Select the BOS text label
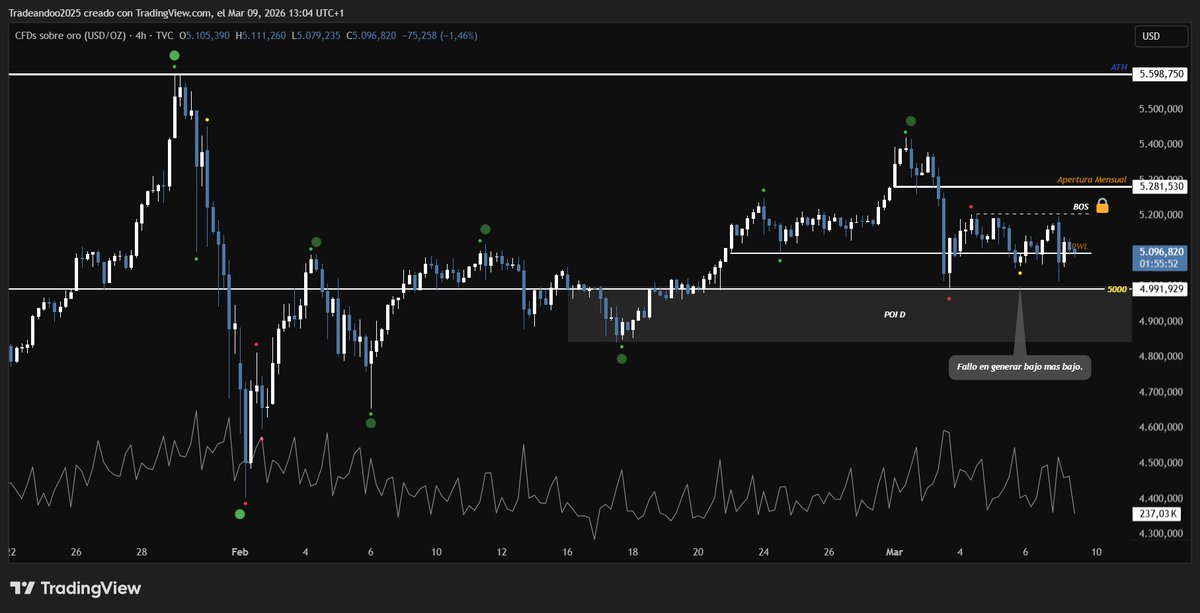The height and width of the screenshot is (613, 1200). pos(1081,206)
